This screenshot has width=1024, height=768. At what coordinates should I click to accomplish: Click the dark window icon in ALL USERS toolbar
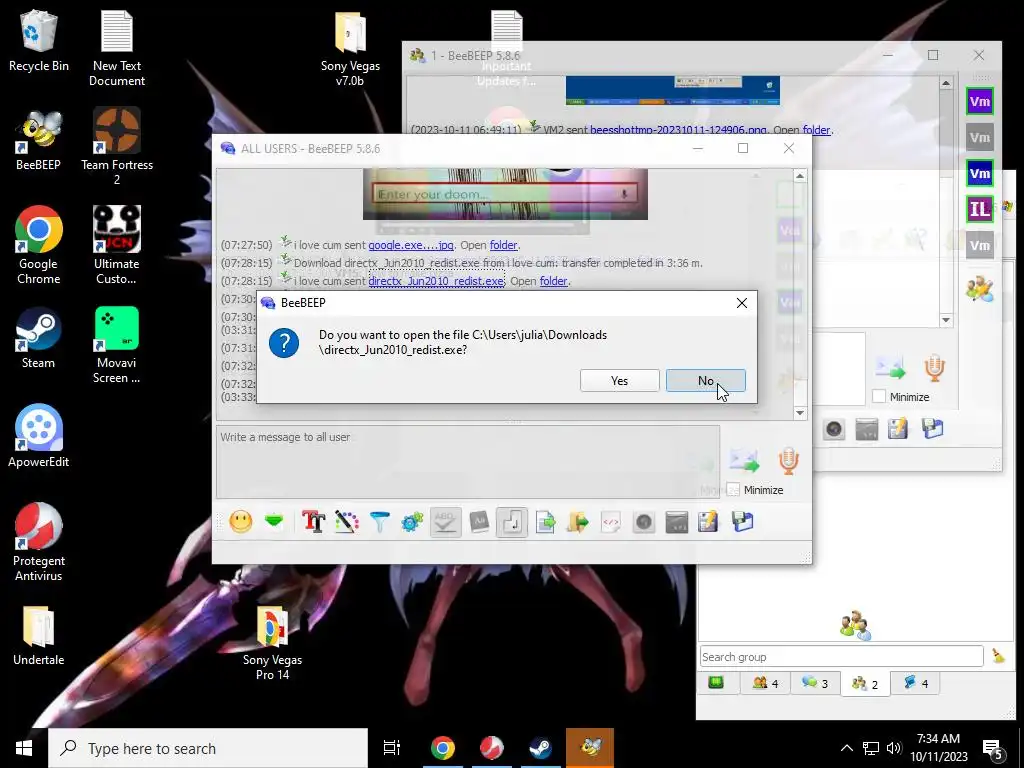[x=677, y=522]
